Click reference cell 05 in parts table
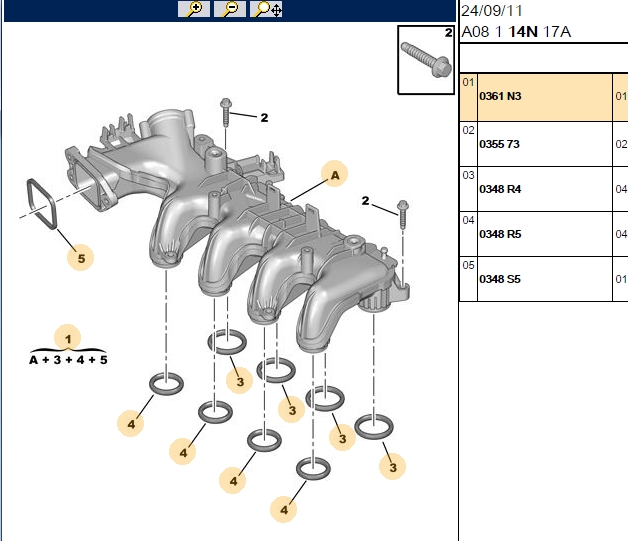628x541 pixels. click(x=469, y=279)
